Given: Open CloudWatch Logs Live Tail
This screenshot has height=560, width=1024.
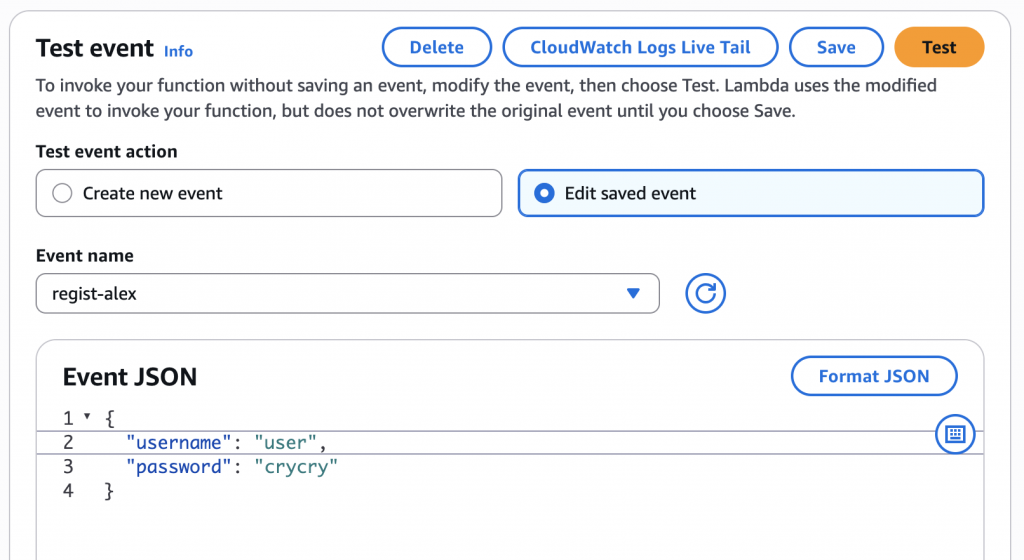Looking at the screenshot, I should point(640,47).
